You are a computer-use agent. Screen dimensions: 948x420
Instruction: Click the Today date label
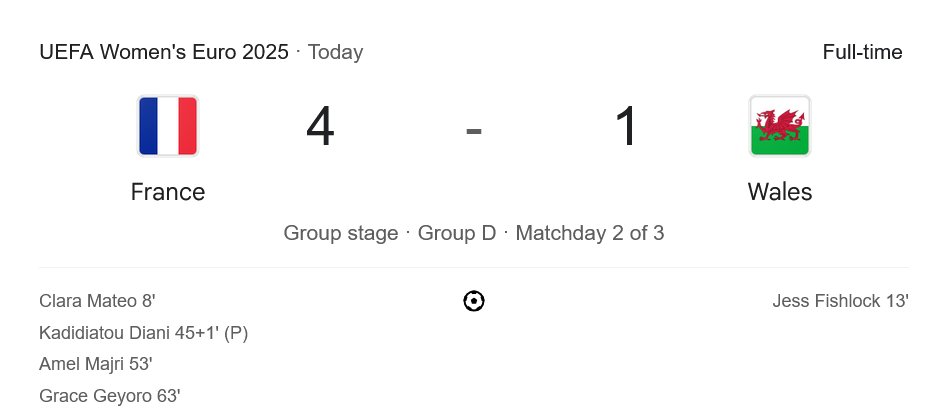point(335,52)
